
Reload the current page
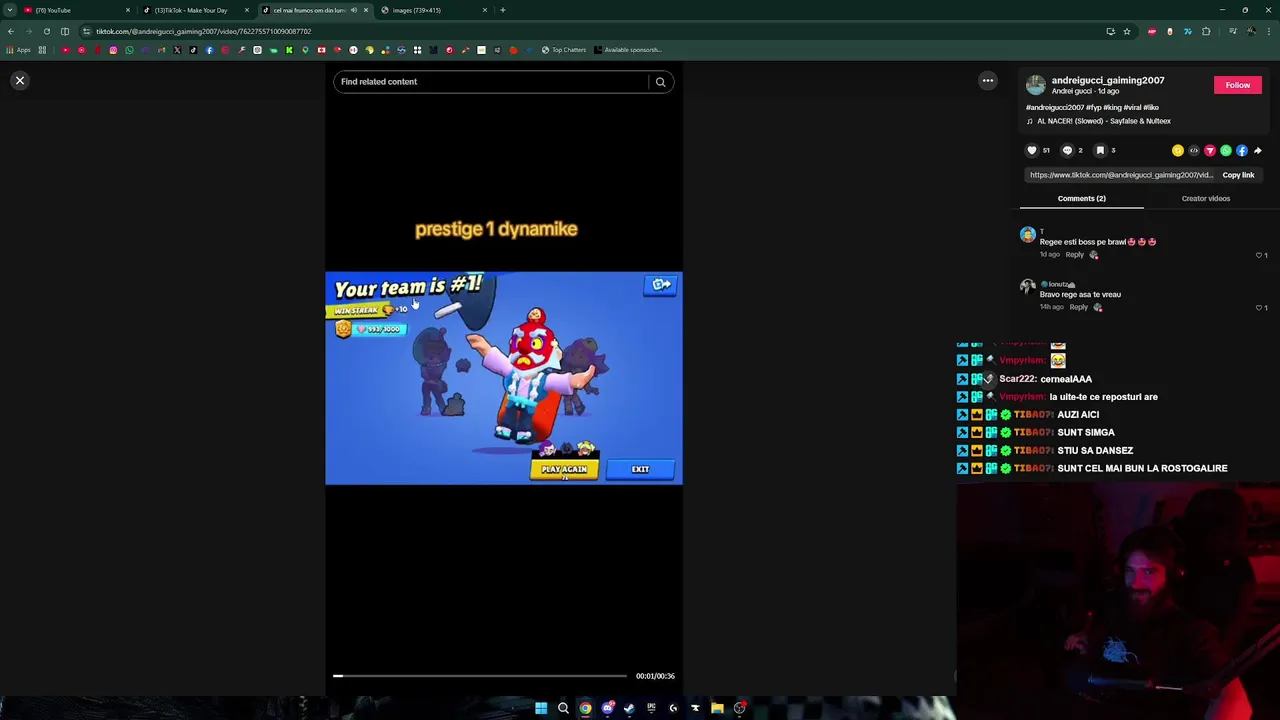pos(46,31)
